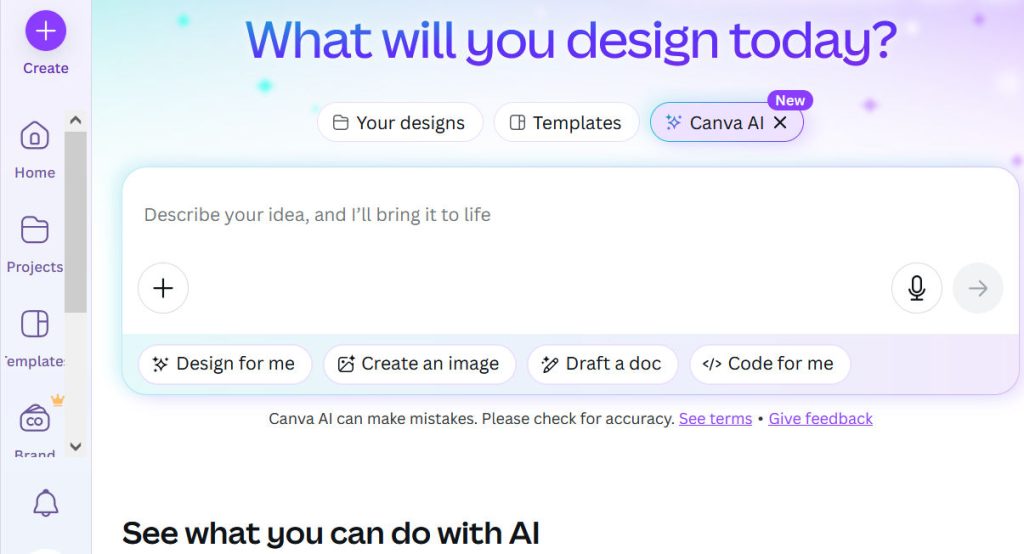1024x554 pixels.
Task: Switch to Your designs tab
Action: tap(400, 122)
